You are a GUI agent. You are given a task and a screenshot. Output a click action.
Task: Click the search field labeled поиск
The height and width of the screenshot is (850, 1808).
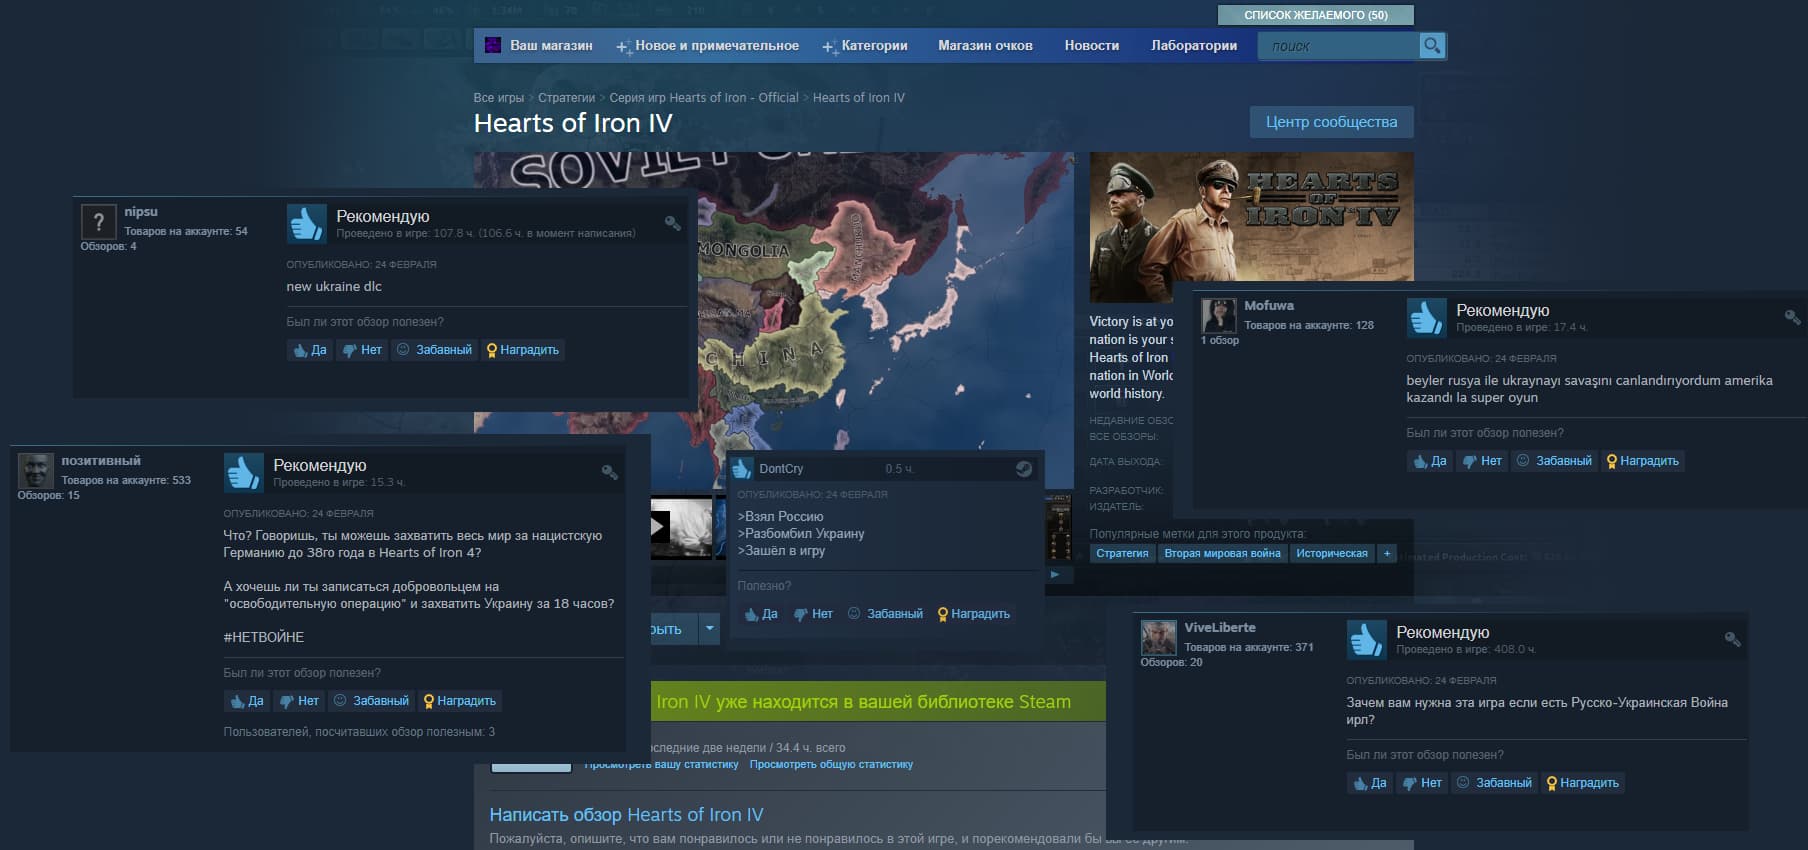[x=1338, y=46]
